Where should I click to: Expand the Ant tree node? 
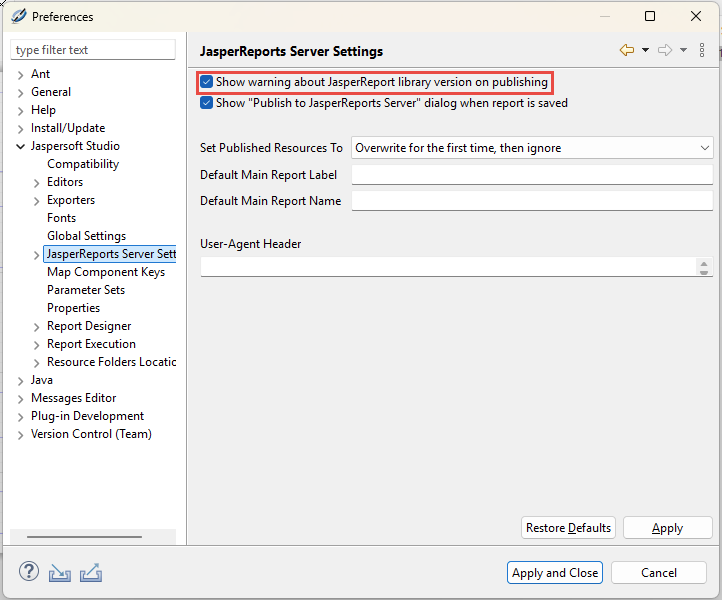(20, 75)
